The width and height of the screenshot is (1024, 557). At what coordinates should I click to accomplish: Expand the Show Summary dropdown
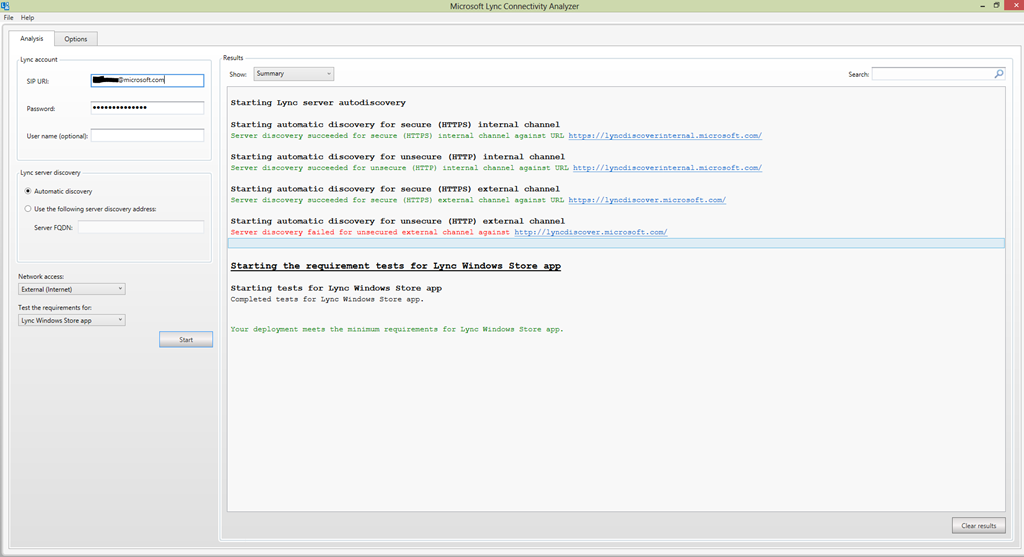point(293,74)
